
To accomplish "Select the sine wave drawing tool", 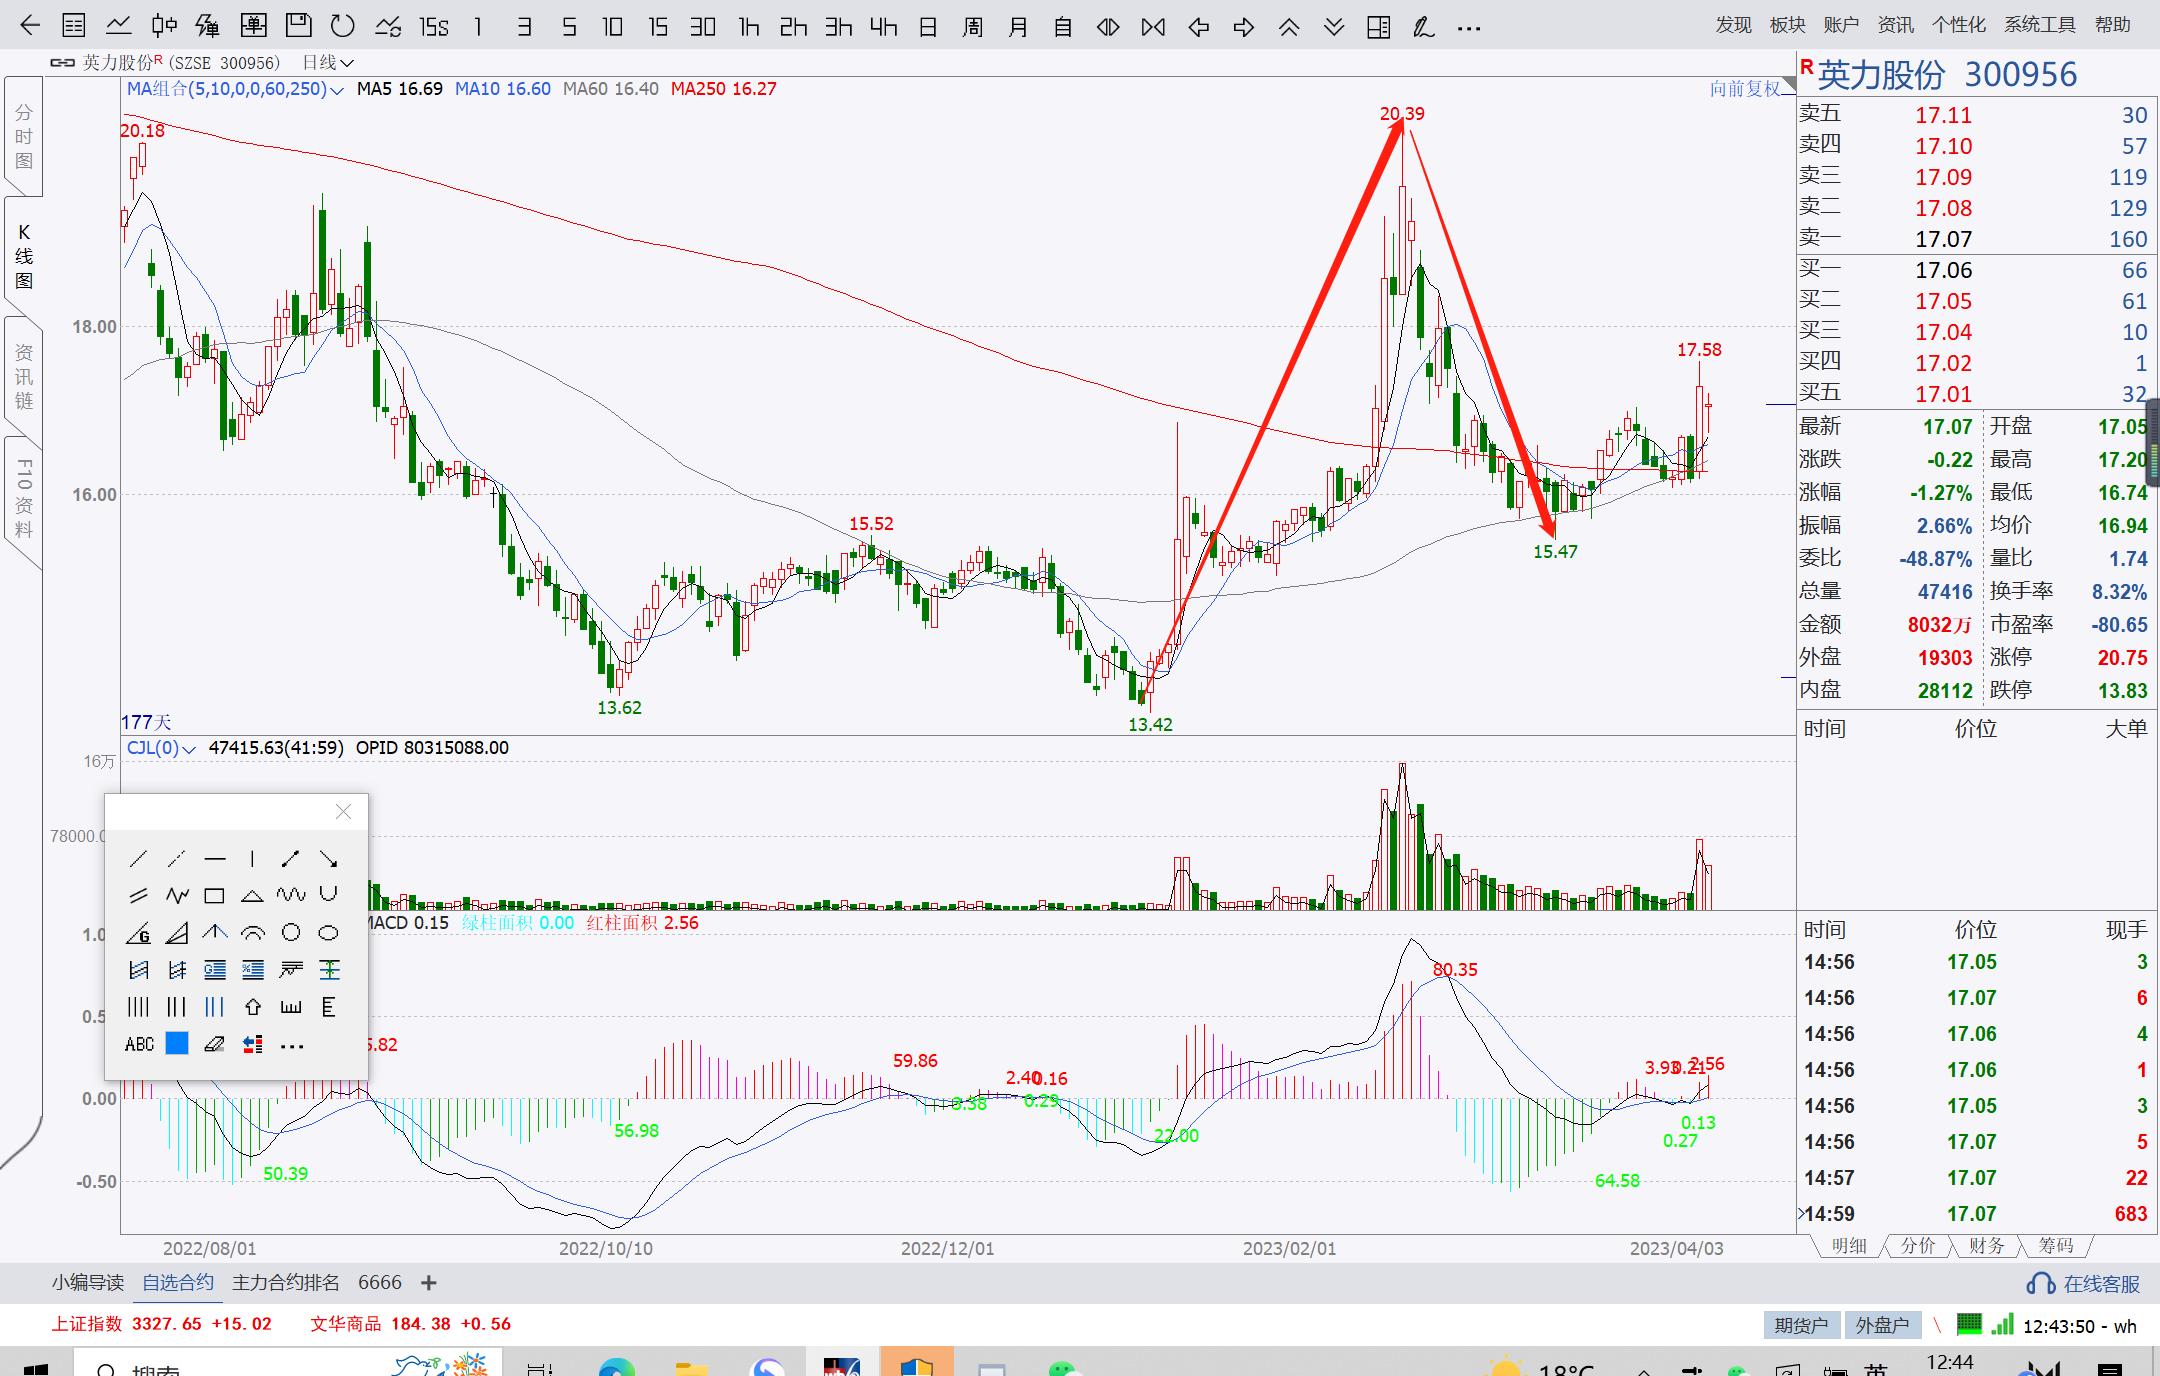I will [x=290, y=896].
